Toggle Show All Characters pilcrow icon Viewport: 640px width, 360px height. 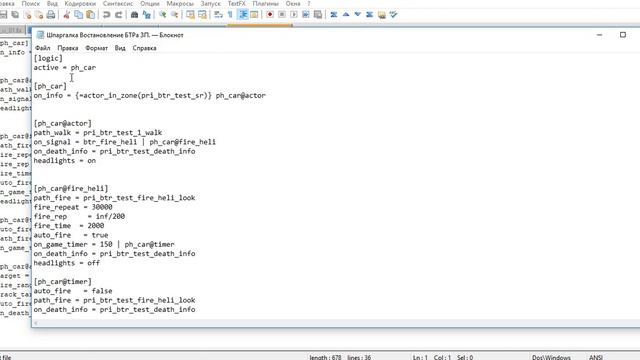230,15
